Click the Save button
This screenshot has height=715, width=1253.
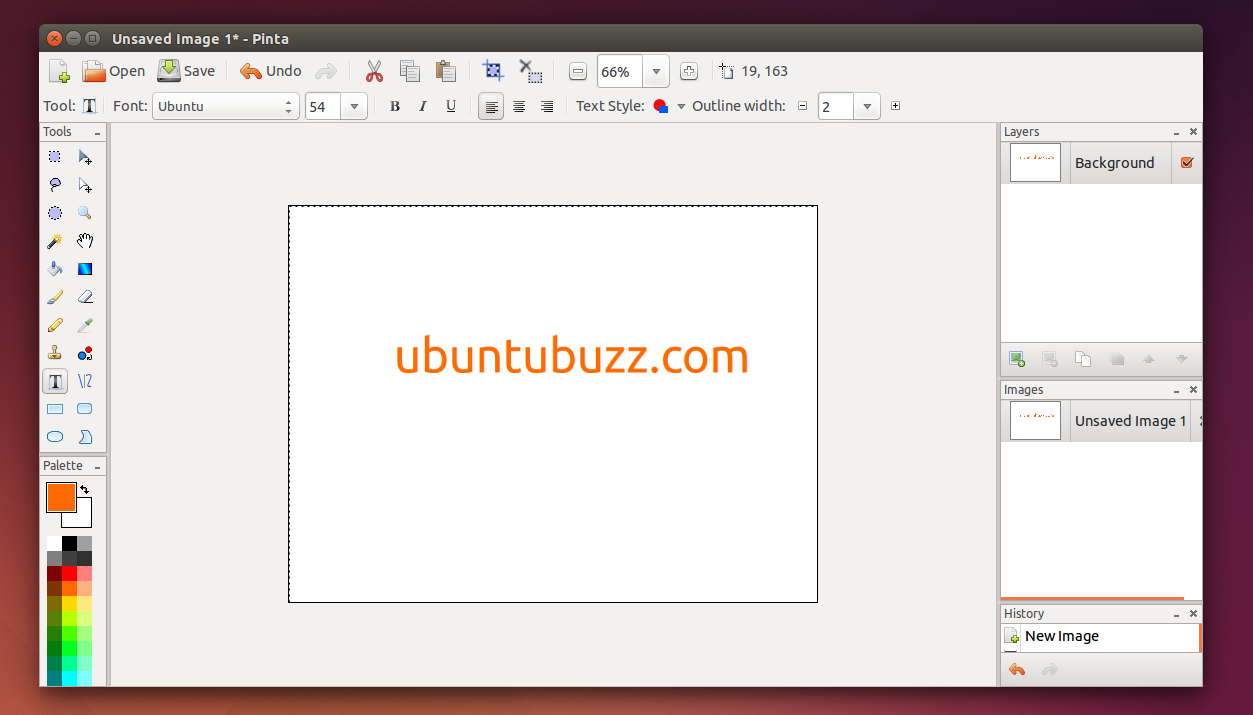[186, 71]
